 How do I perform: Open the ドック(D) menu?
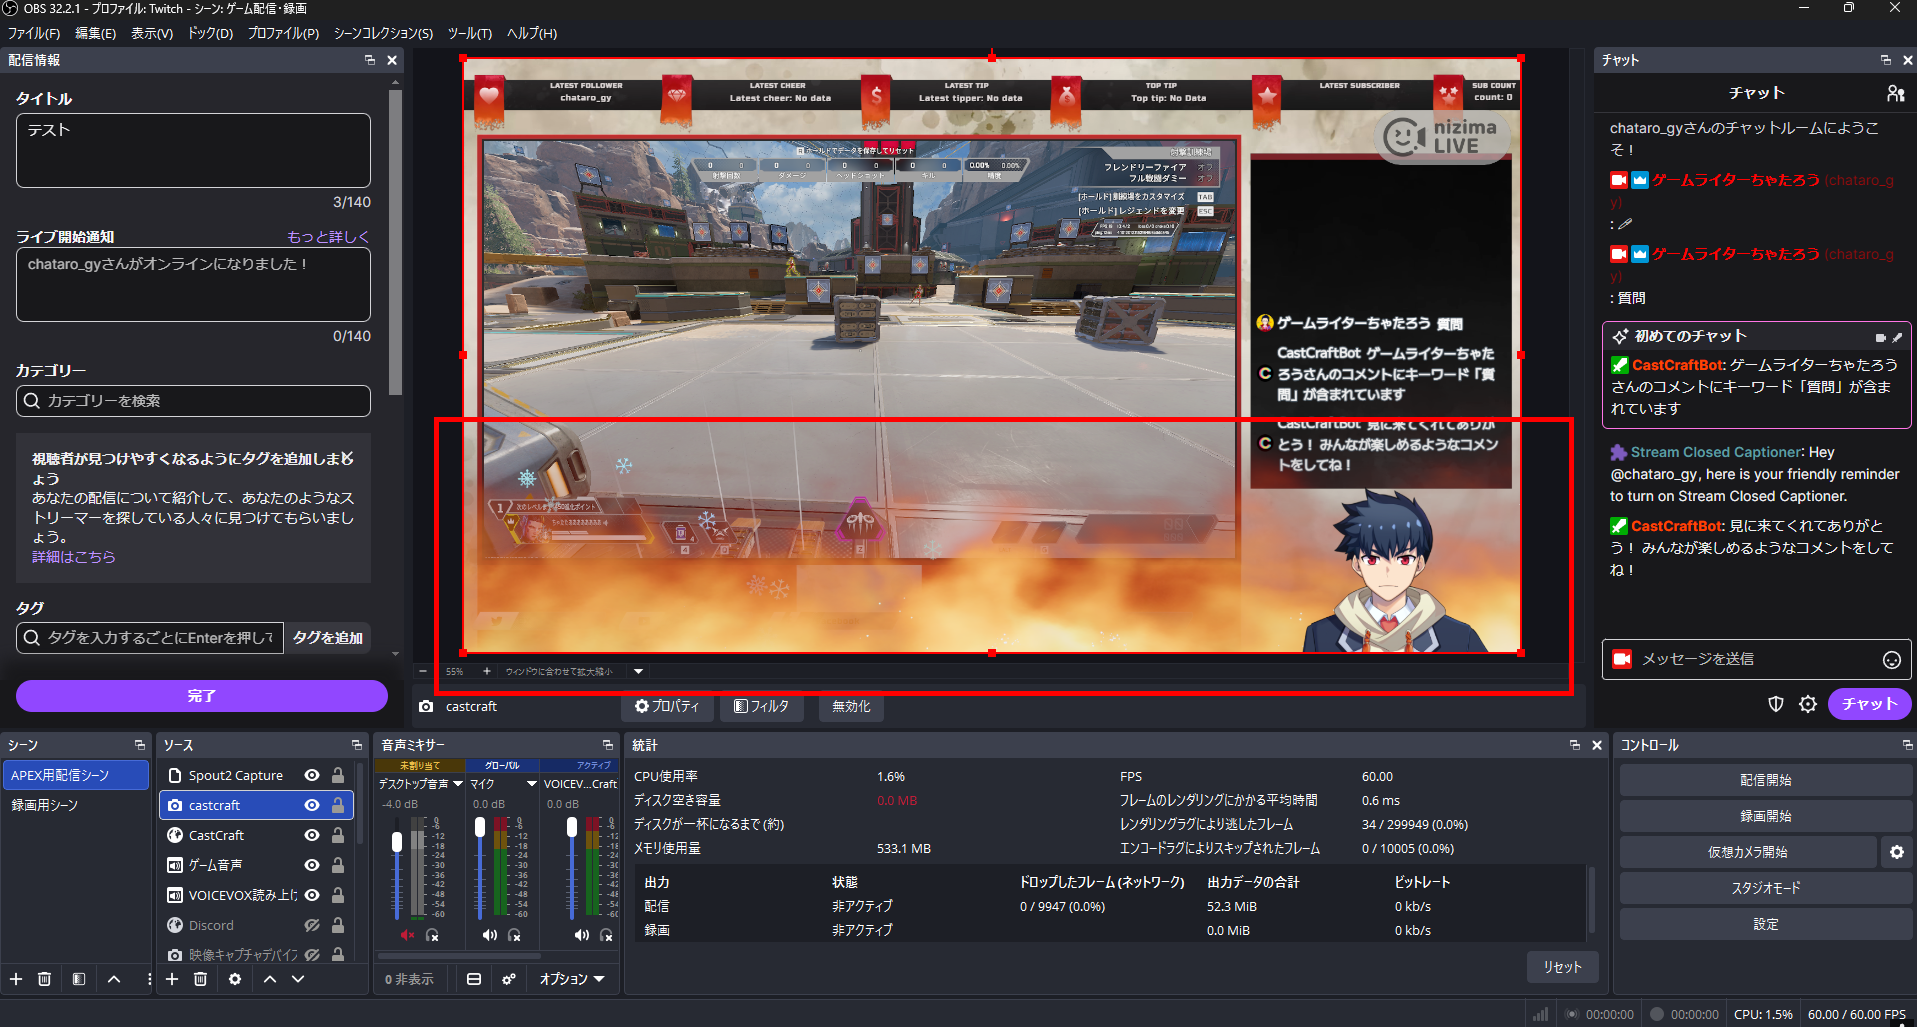[x=210, y=33]
